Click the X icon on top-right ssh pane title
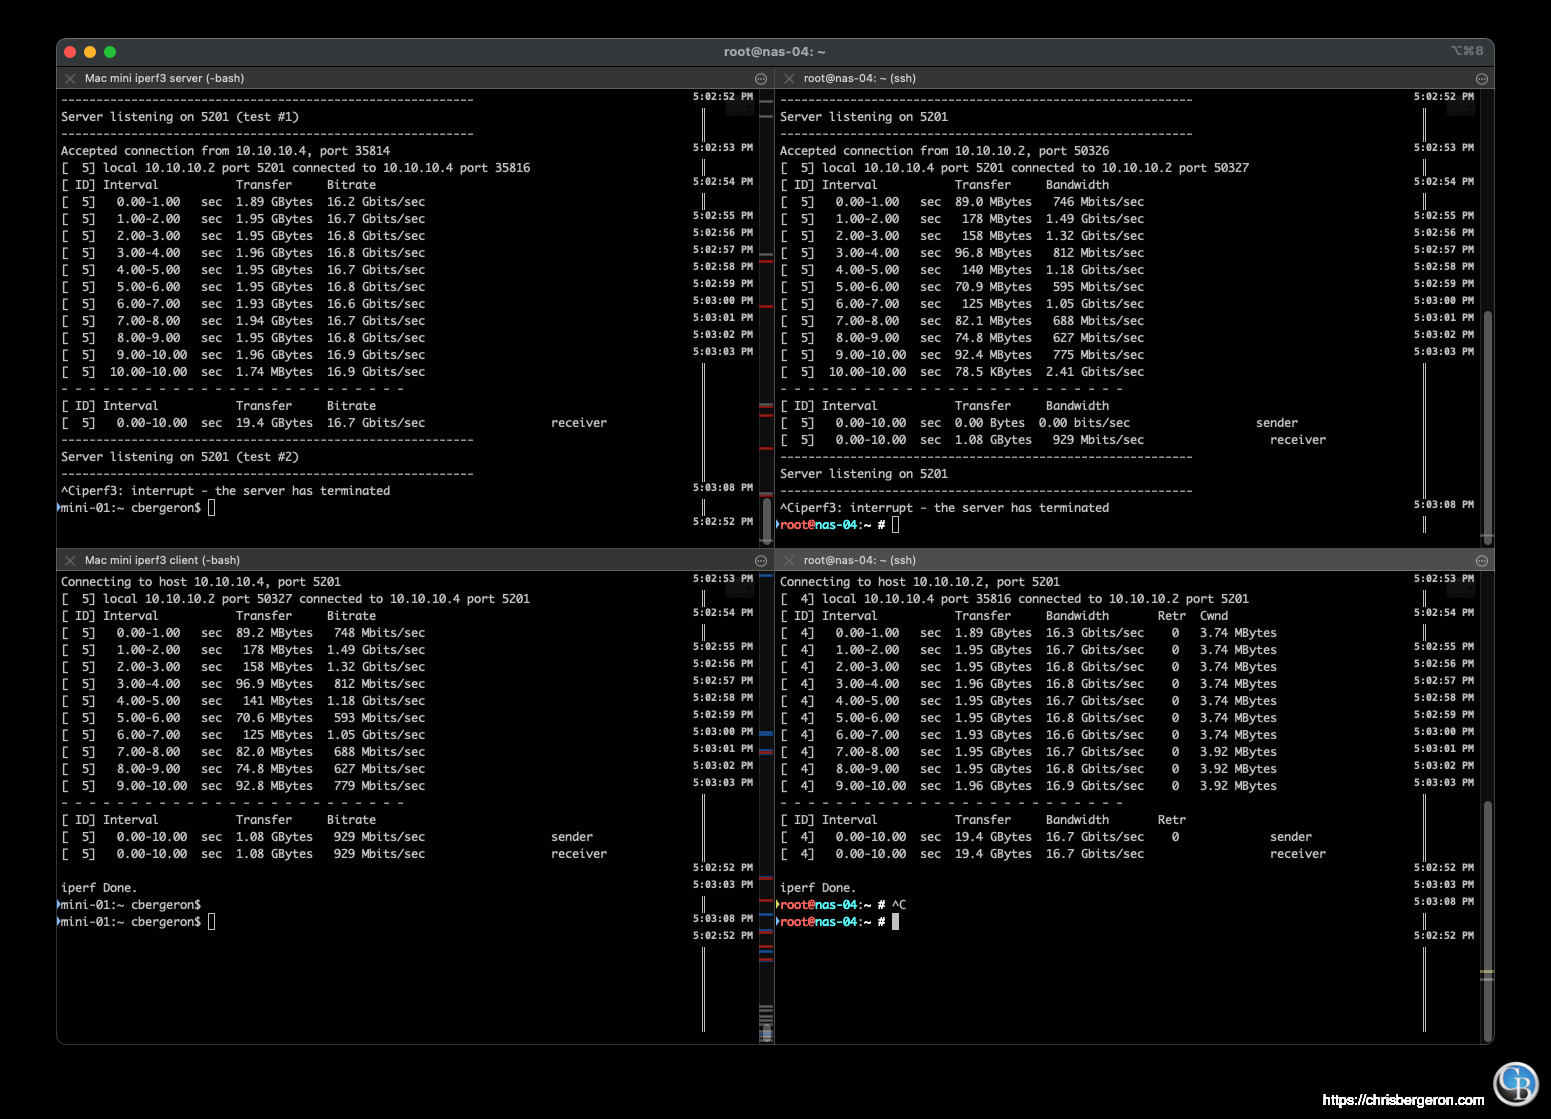 789,78
